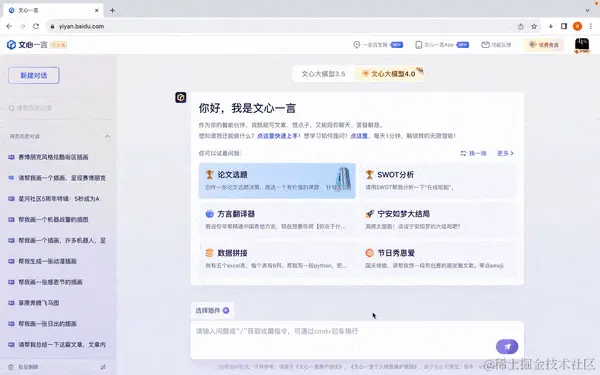Click the 批量删除 trash icon in the sidebar
The height and width of the screenshot is (375, 600).
pyautogui.click(x=11, y=367)
